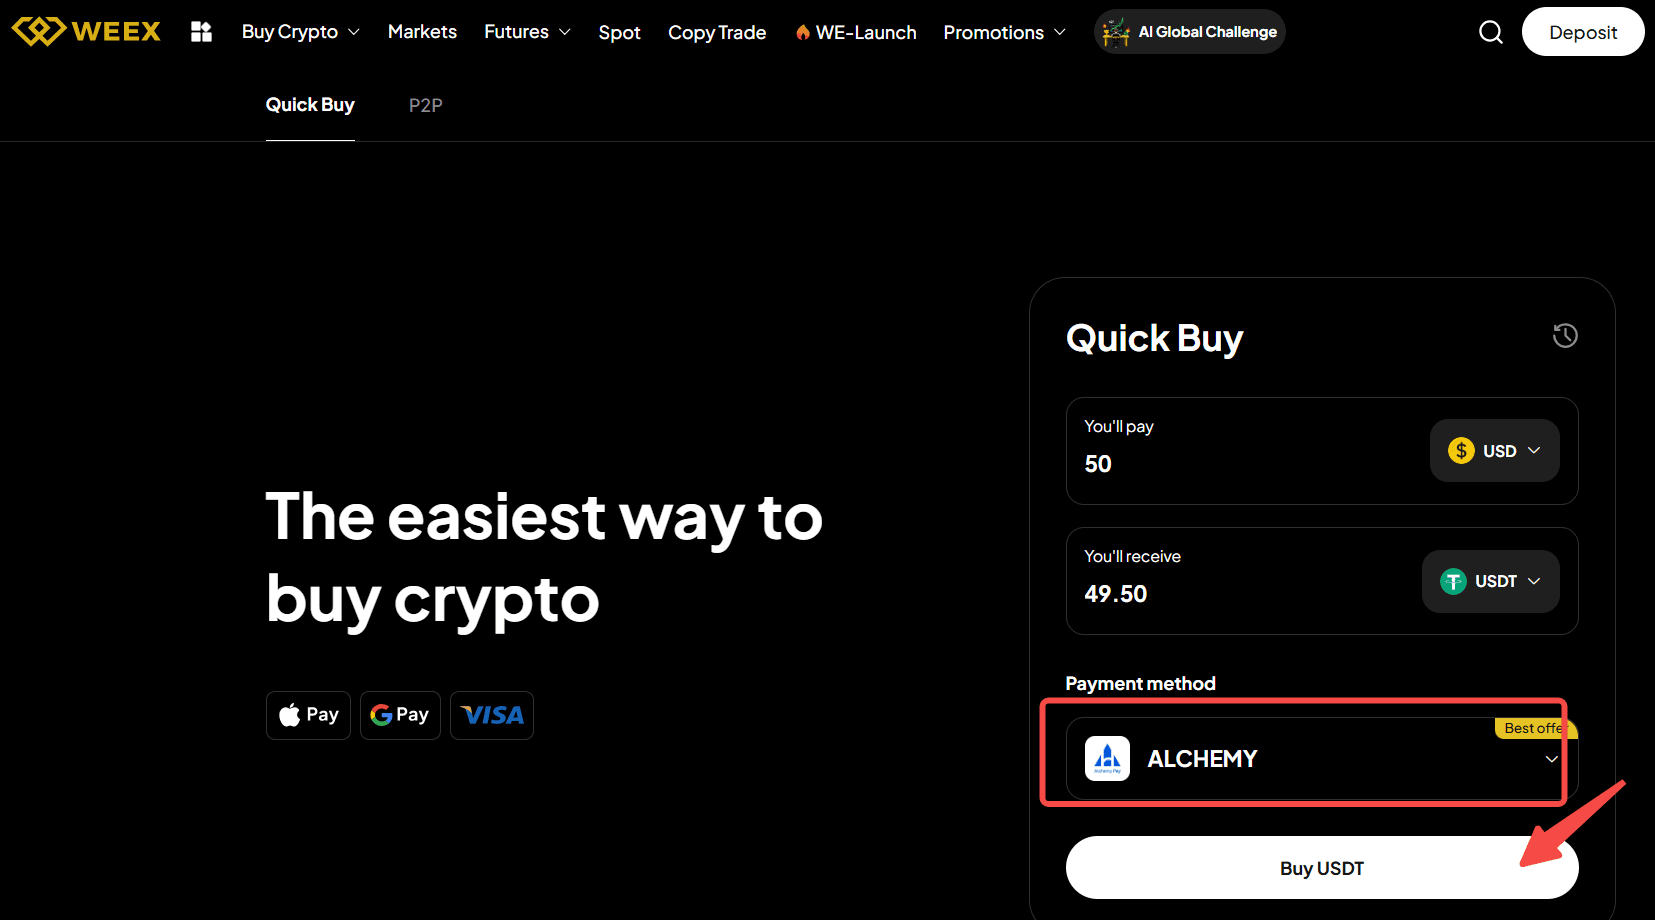Click the Google Pay badge
1655x920 pixels.
pyautogui.click(x=400, y=715)
